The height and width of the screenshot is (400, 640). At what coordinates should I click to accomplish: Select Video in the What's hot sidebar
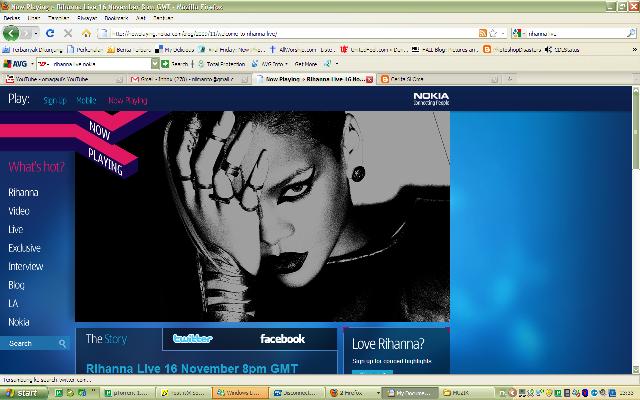(19, 211)
